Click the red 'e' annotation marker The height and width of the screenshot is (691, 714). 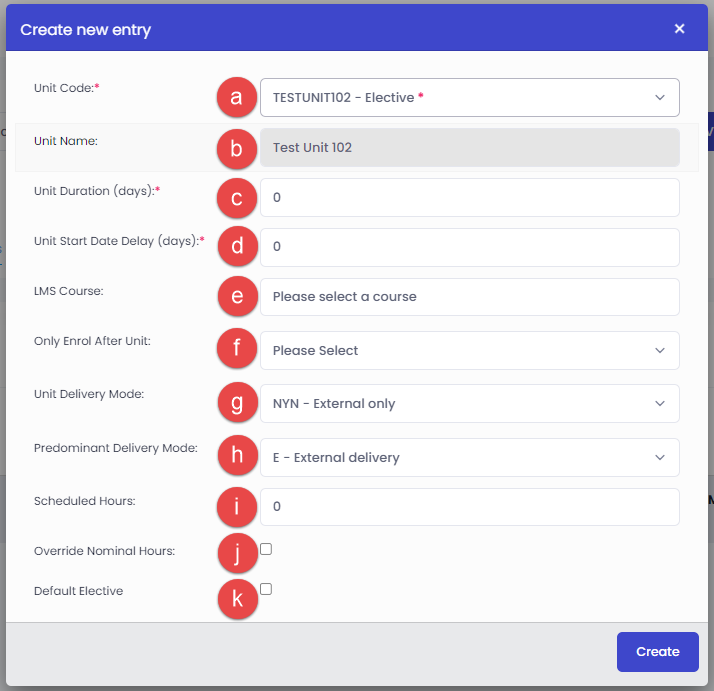point(237,297)
